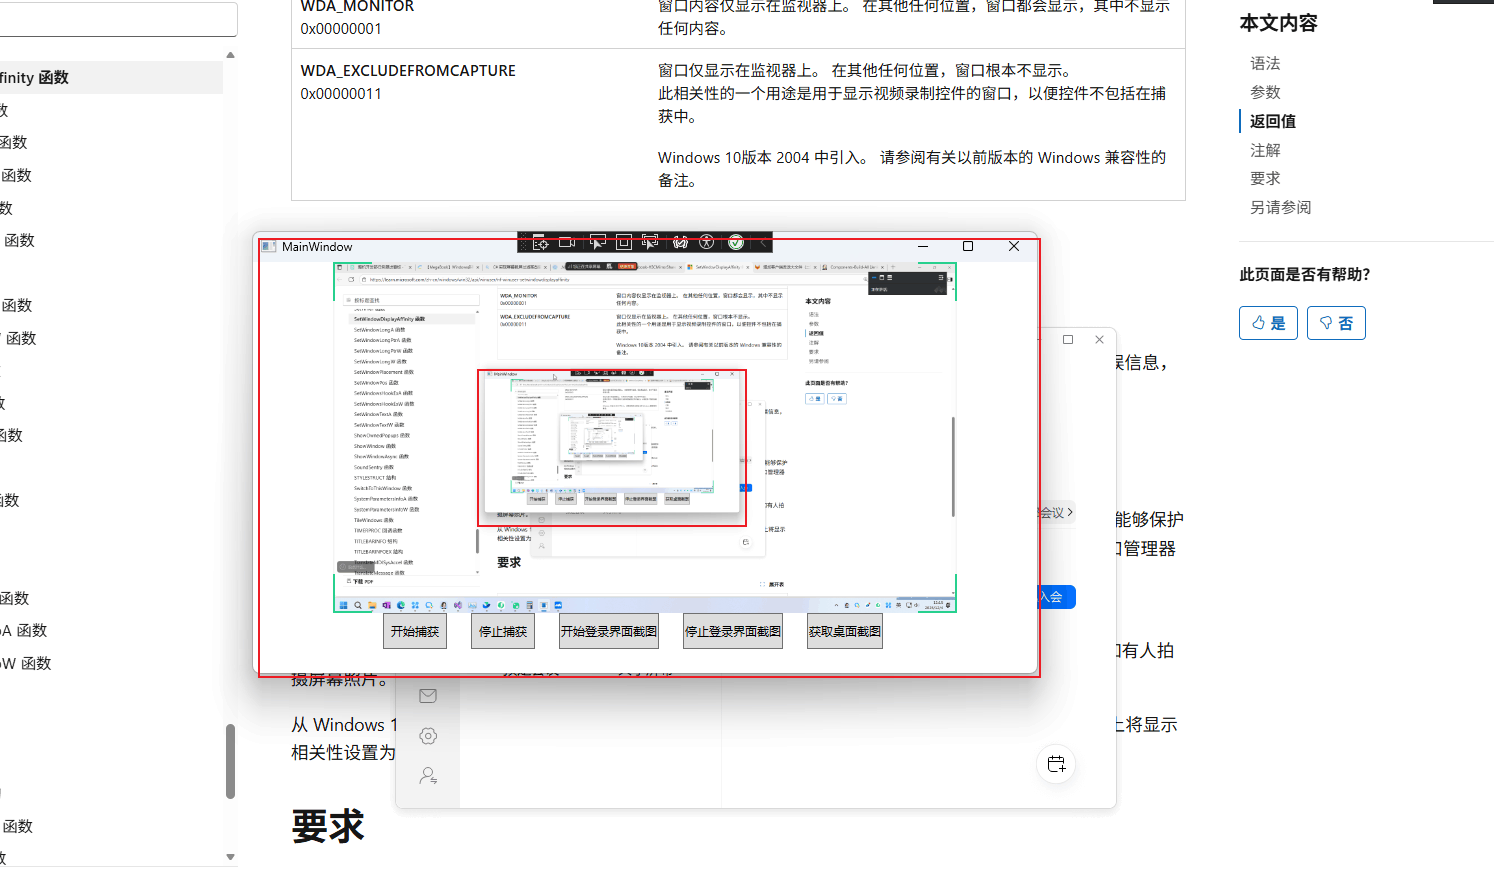Open the hexagon settings icon in sidebar
This screenshot has width=1494, height=871.
click(428, 736)
